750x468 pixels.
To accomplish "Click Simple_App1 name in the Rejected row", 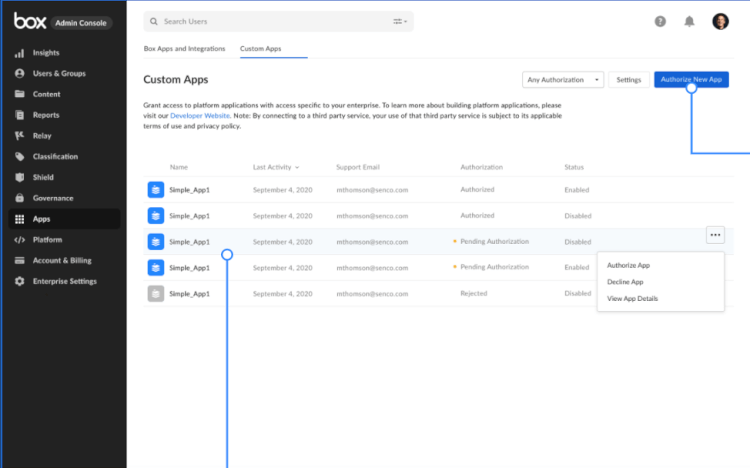I will [189, 294].
